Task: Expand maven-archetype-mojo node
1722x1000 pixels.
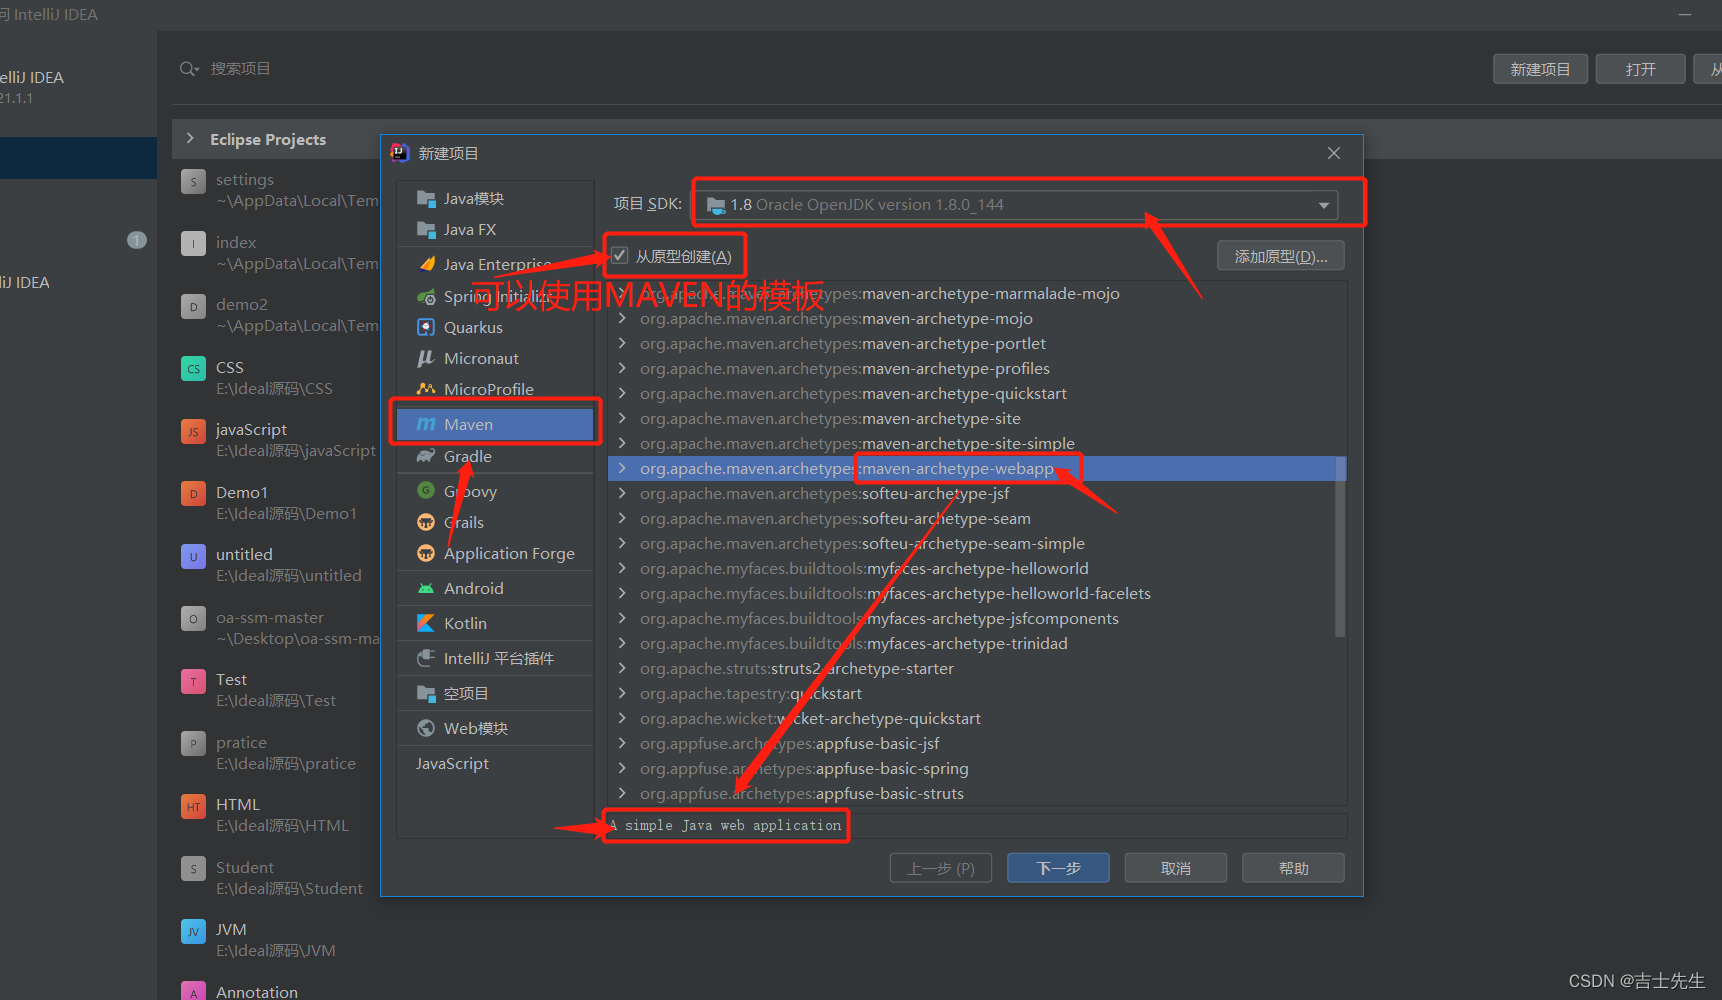Action: click(622, 318)
